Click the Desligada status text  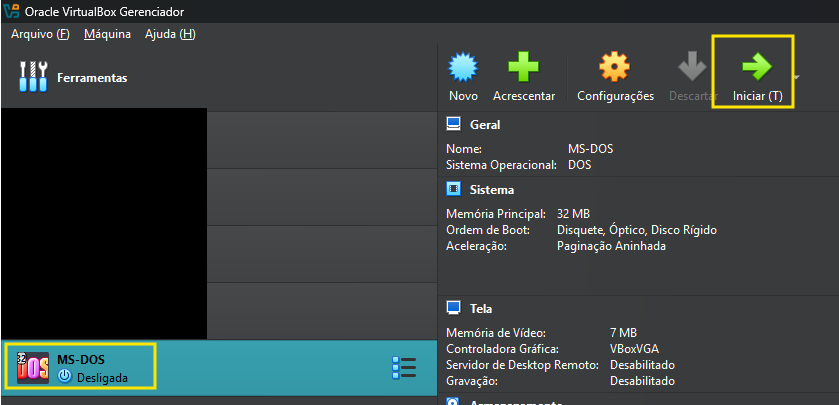click(102, 378)
